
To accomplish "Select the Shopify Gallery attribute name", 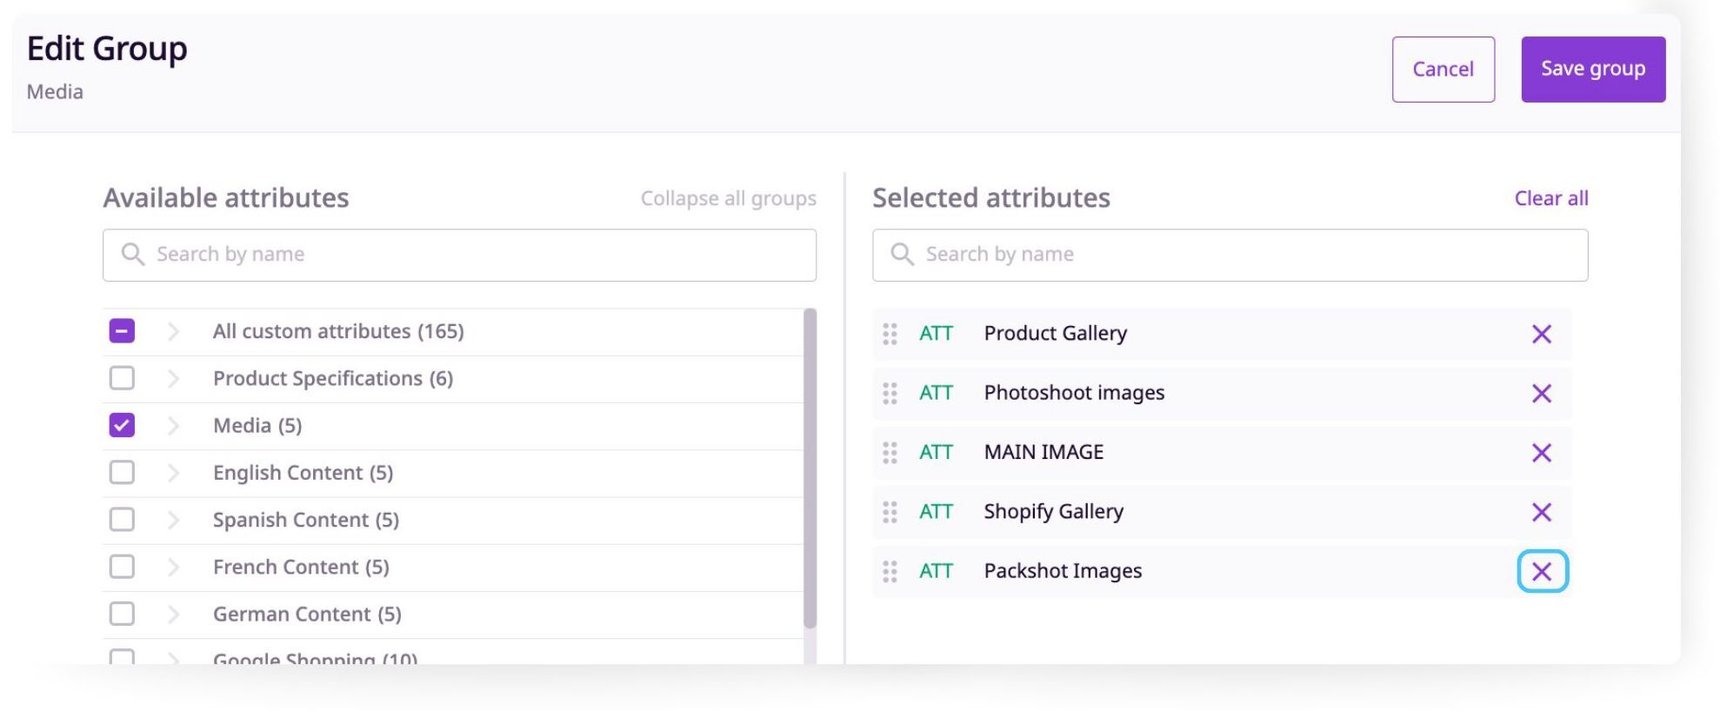I will (x=1053, y=512).
